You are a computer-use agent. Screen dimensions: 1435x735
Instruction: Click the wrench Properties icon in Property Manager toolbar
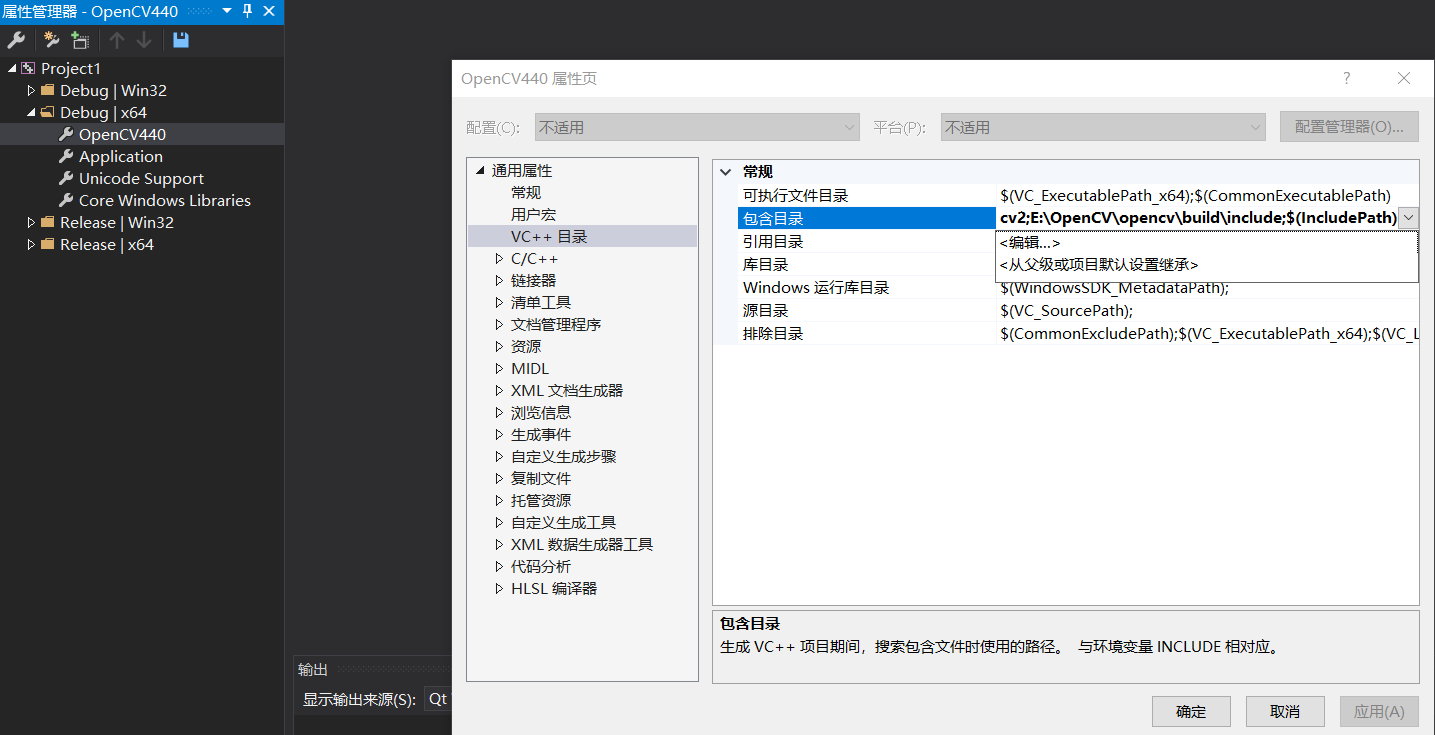[16, 40]
